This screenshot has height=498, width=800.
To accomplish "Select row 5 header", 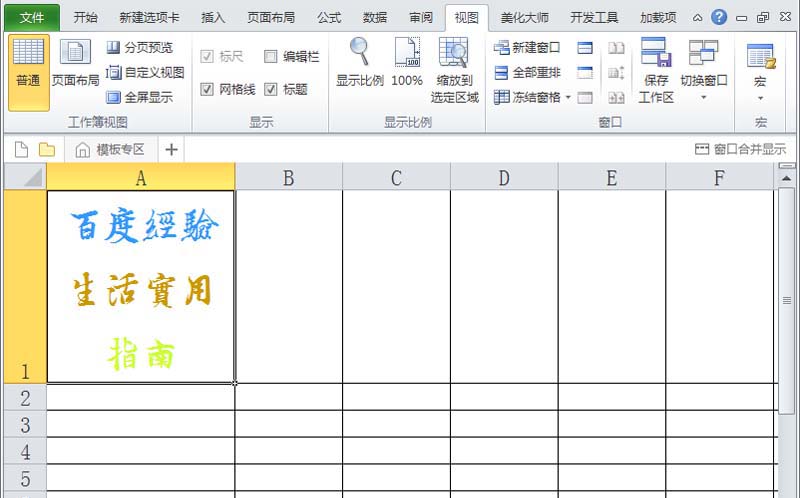I will (26, 478).
